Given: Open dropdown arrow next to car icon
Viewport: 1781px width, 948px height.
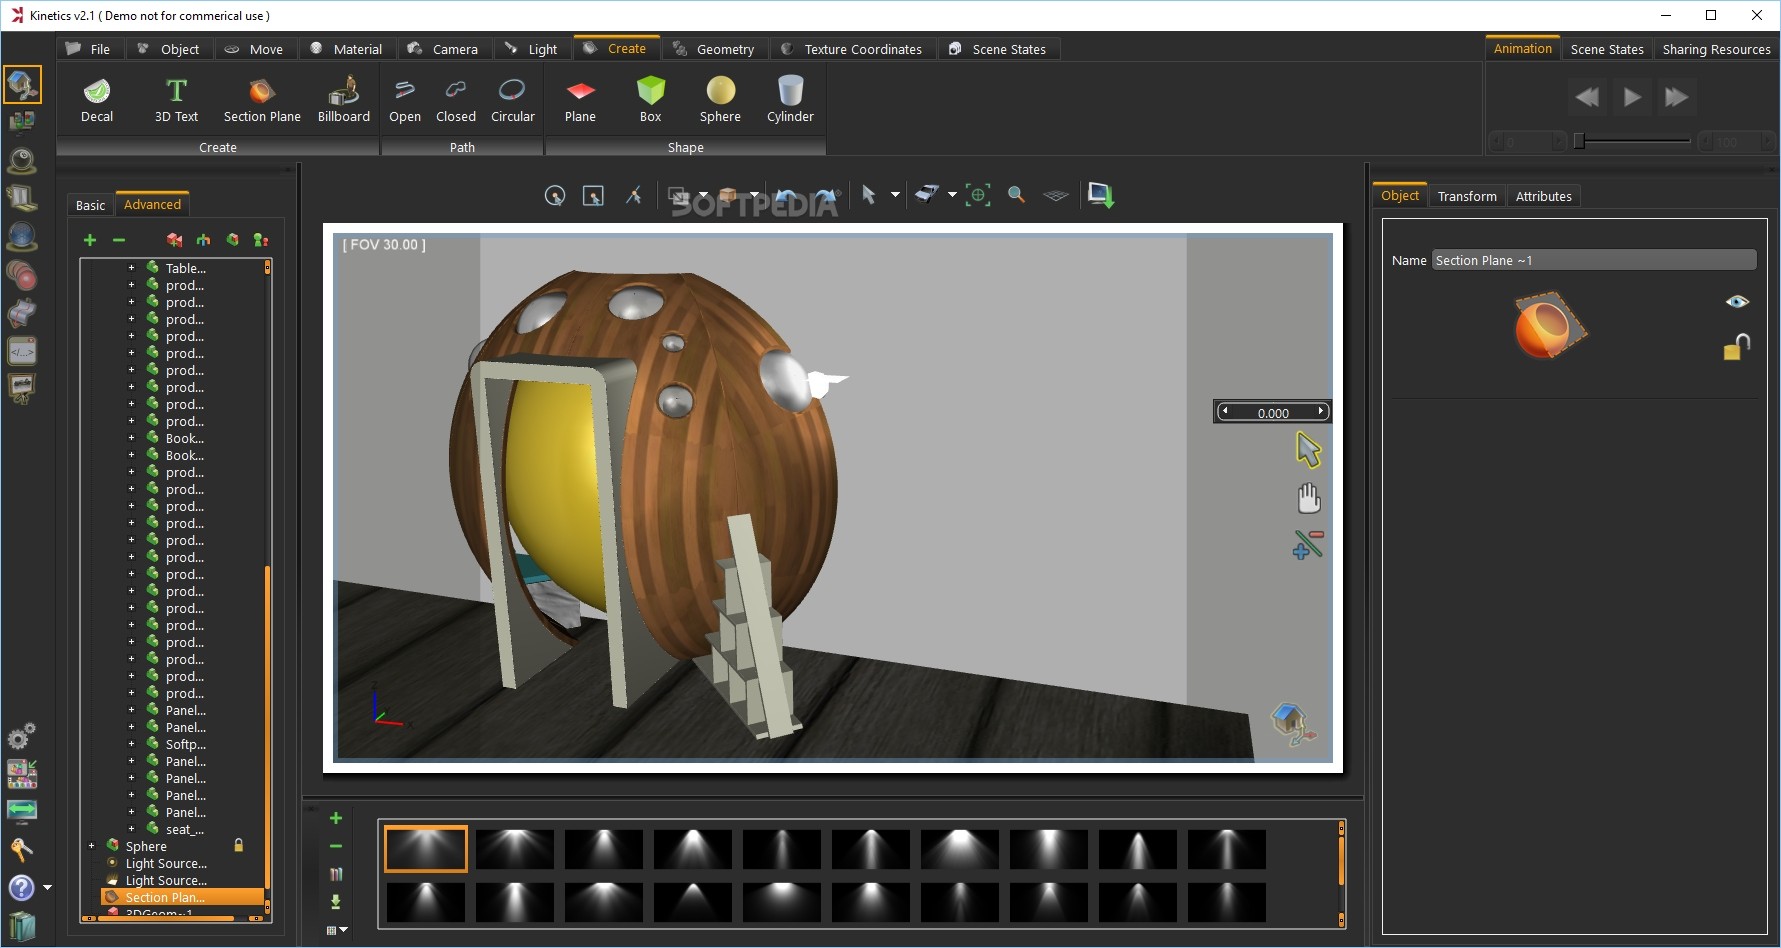Looking at the screenshot, I should point(952,195).
